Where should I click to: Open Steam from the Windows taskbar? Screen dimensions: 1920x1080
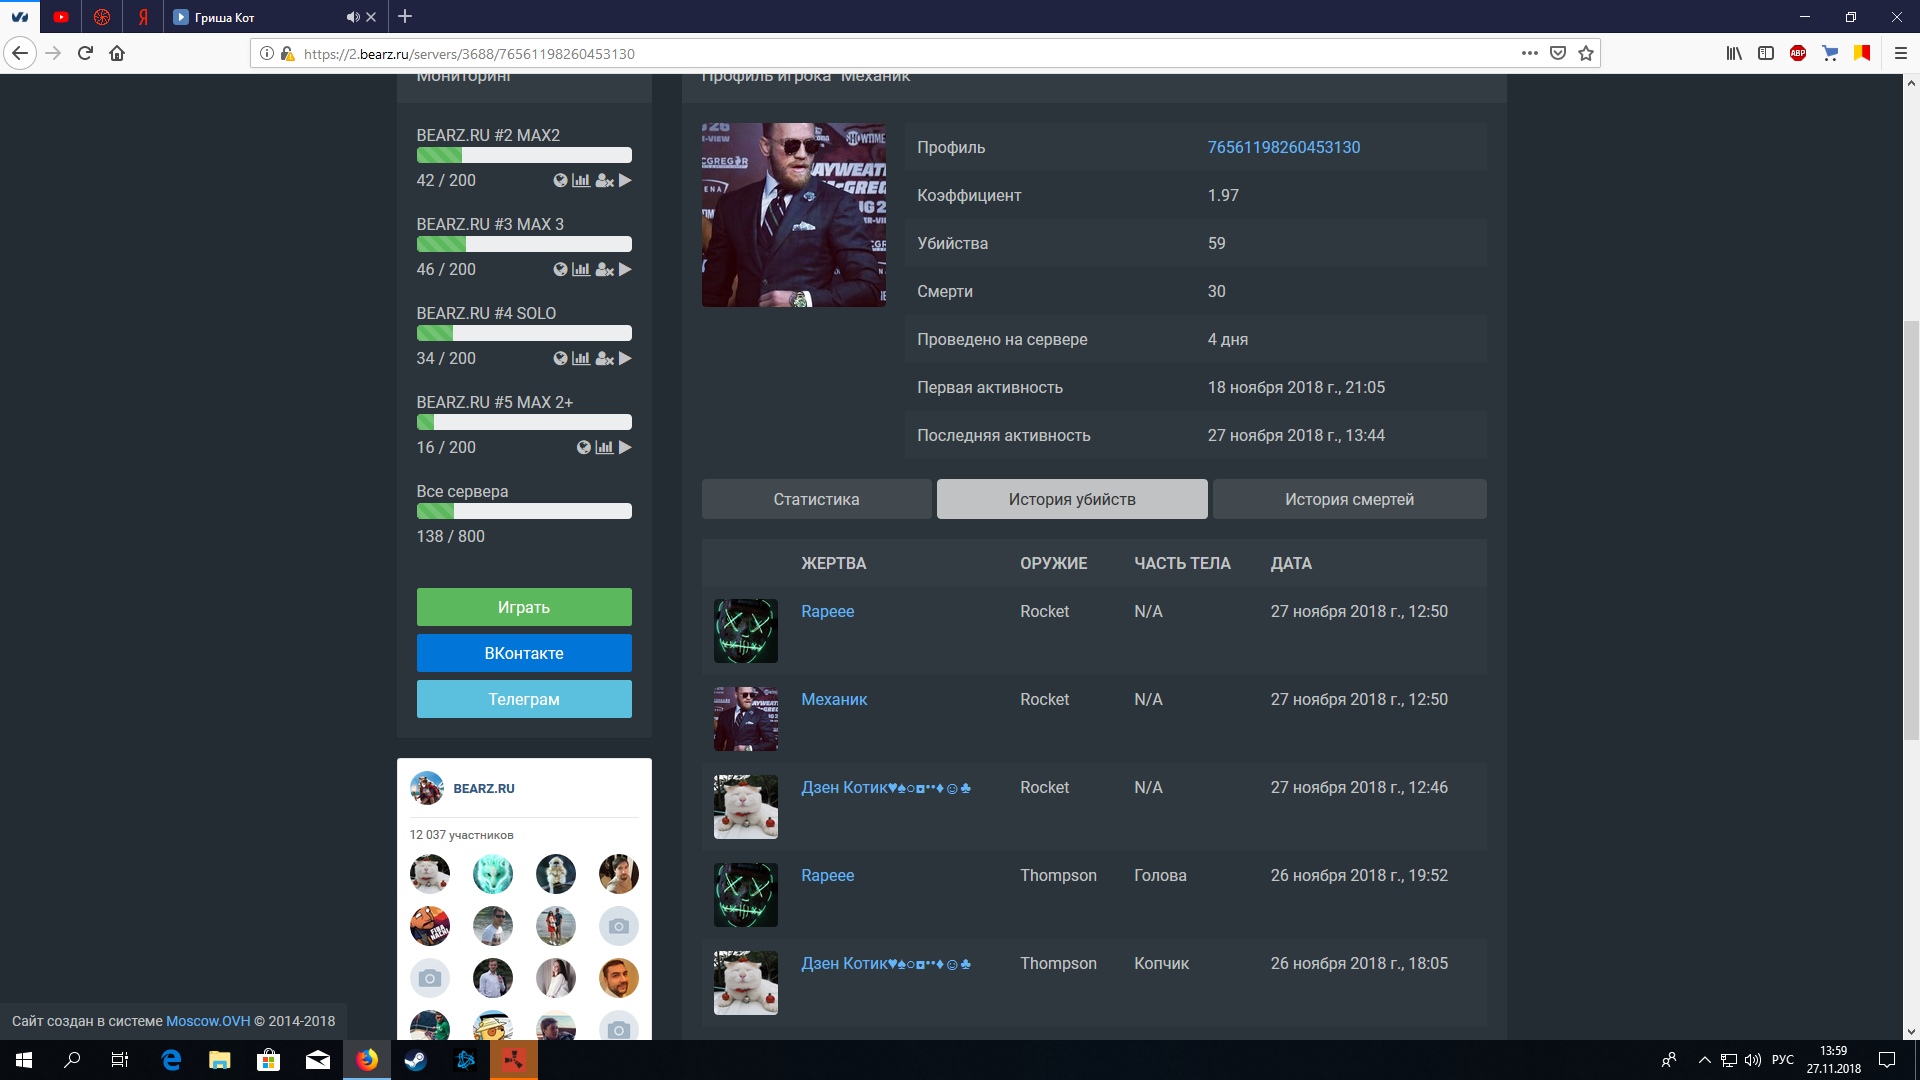click(x=415, y=1060)
